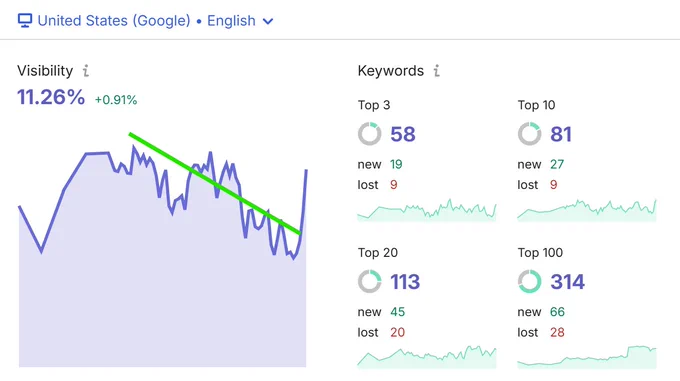
Task: Select the Top 100 keyword count 314
Action: click(567, 282)
